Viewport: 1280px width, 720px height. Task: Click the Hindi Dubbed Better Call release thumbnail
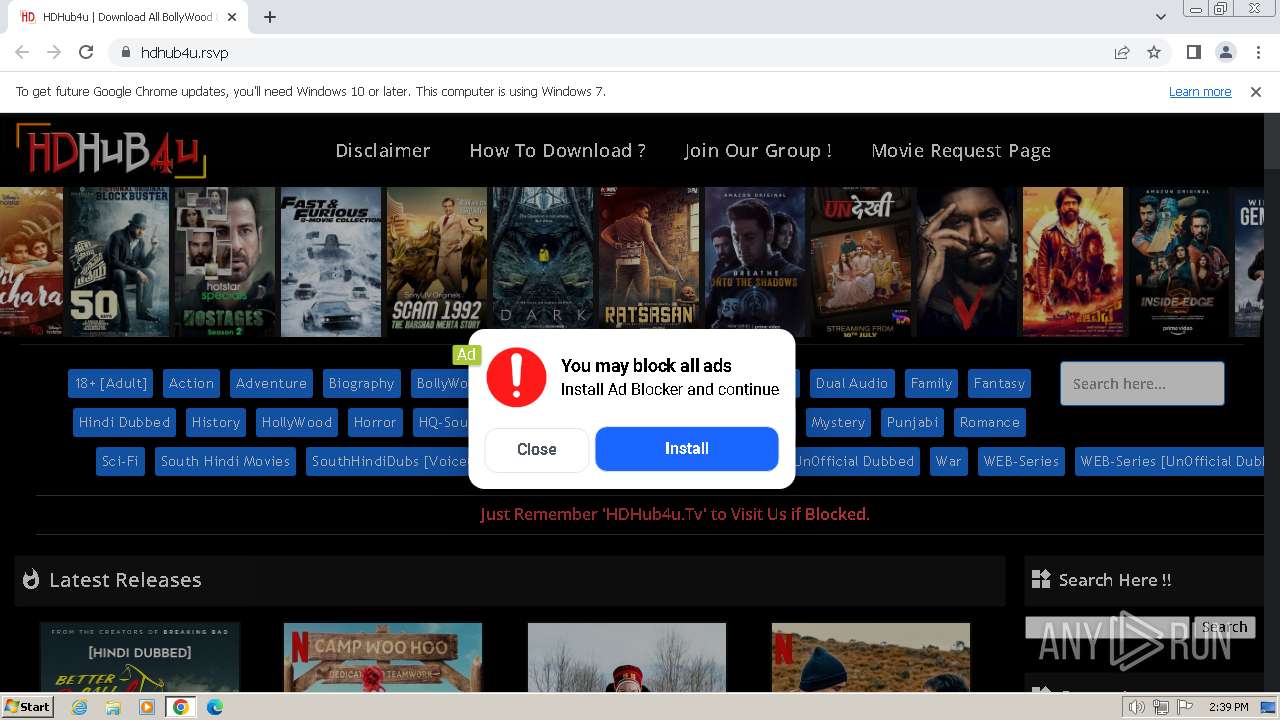point(140,657)
